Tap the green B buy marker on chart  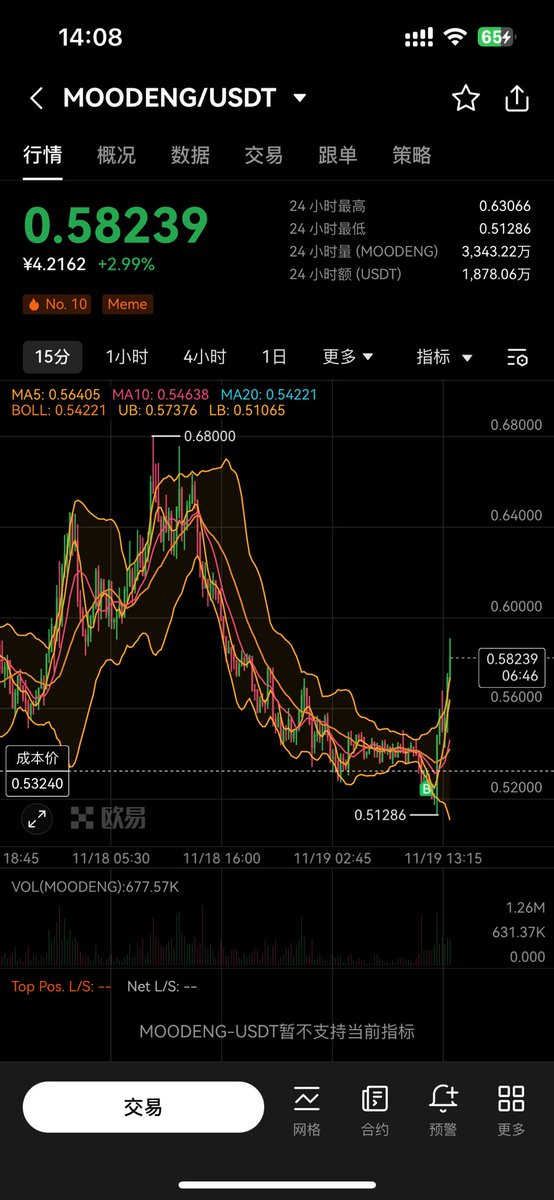point(427,790)
